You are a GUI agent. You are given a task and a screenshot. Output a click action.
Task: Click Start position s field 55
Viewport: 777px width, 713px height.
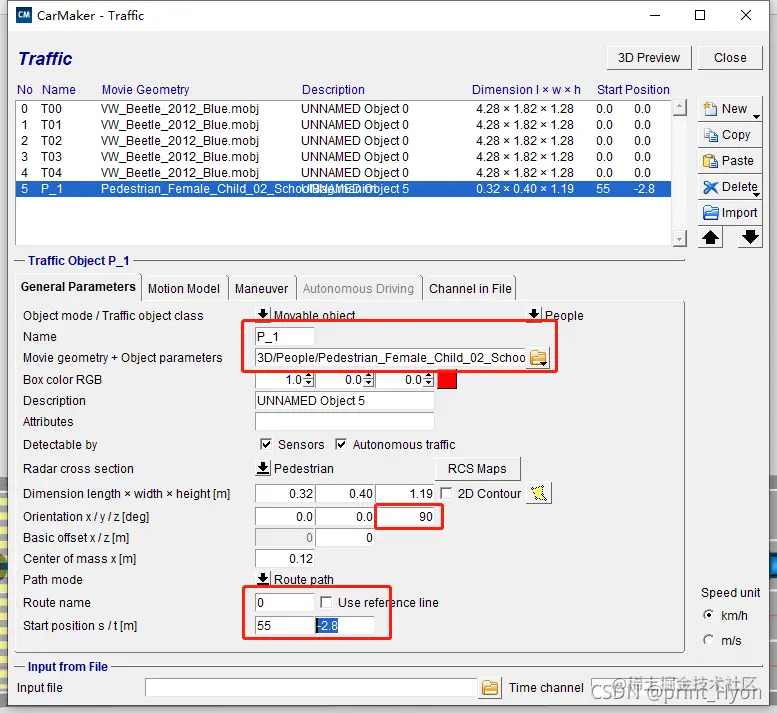click(285, 625)
